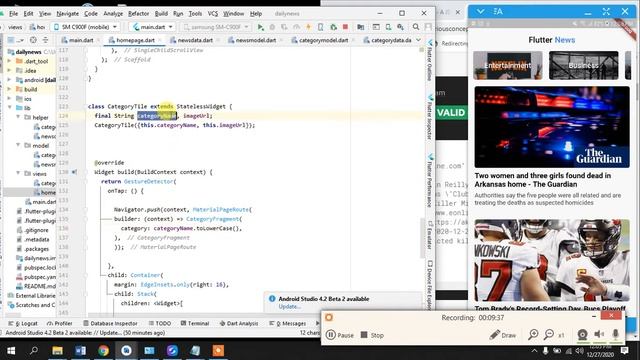This screenshot has width=640, height=360.
Task: Open the Database Inspector tool window
Action: (x=110, y=323)
